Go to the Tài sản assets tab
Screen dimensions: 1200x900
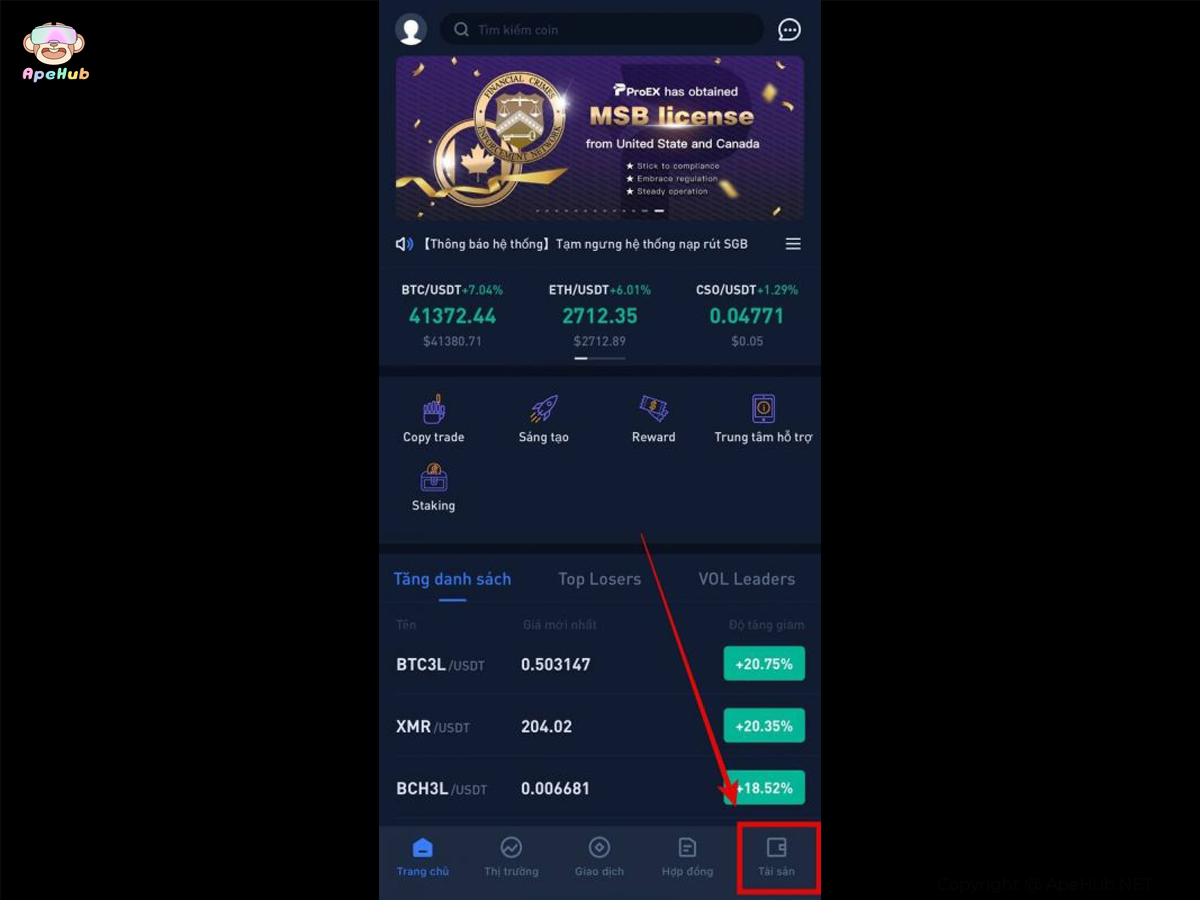coord(777,858)
